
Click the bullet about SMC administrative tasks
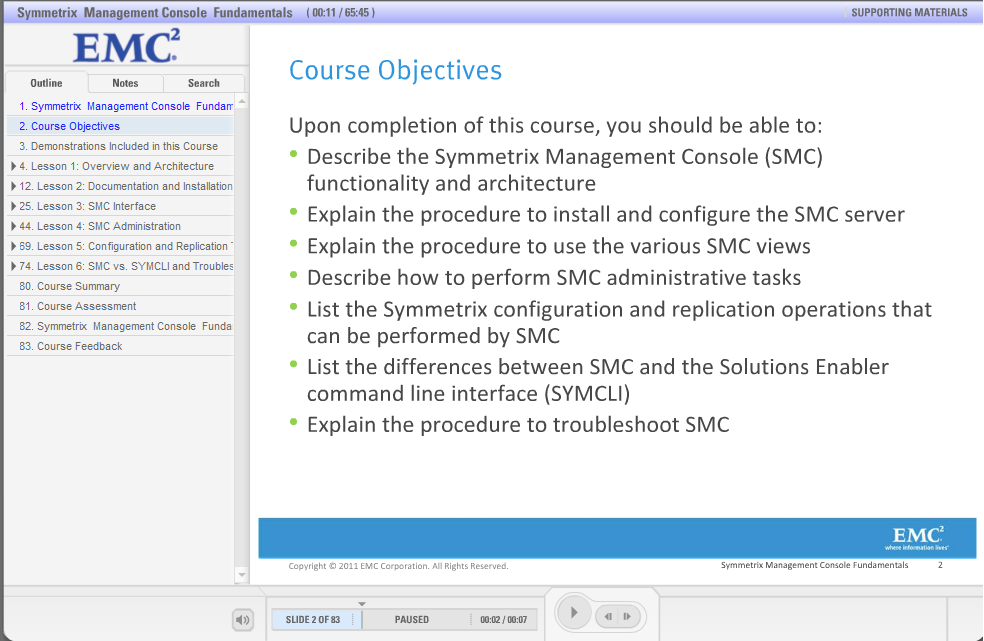554,277
